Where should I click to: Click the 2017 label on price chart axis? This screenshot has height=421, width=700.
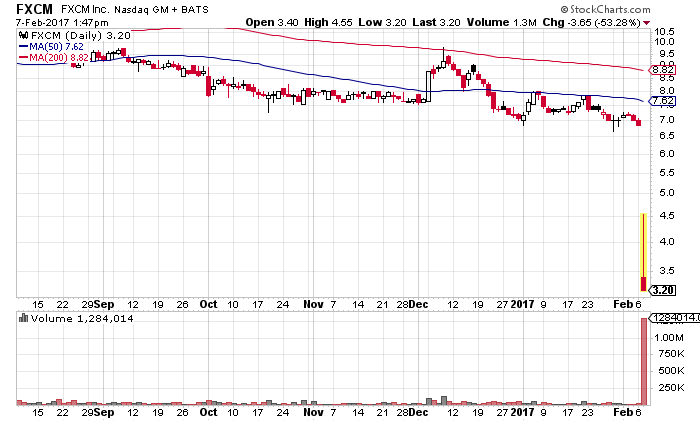pos(522,304)
